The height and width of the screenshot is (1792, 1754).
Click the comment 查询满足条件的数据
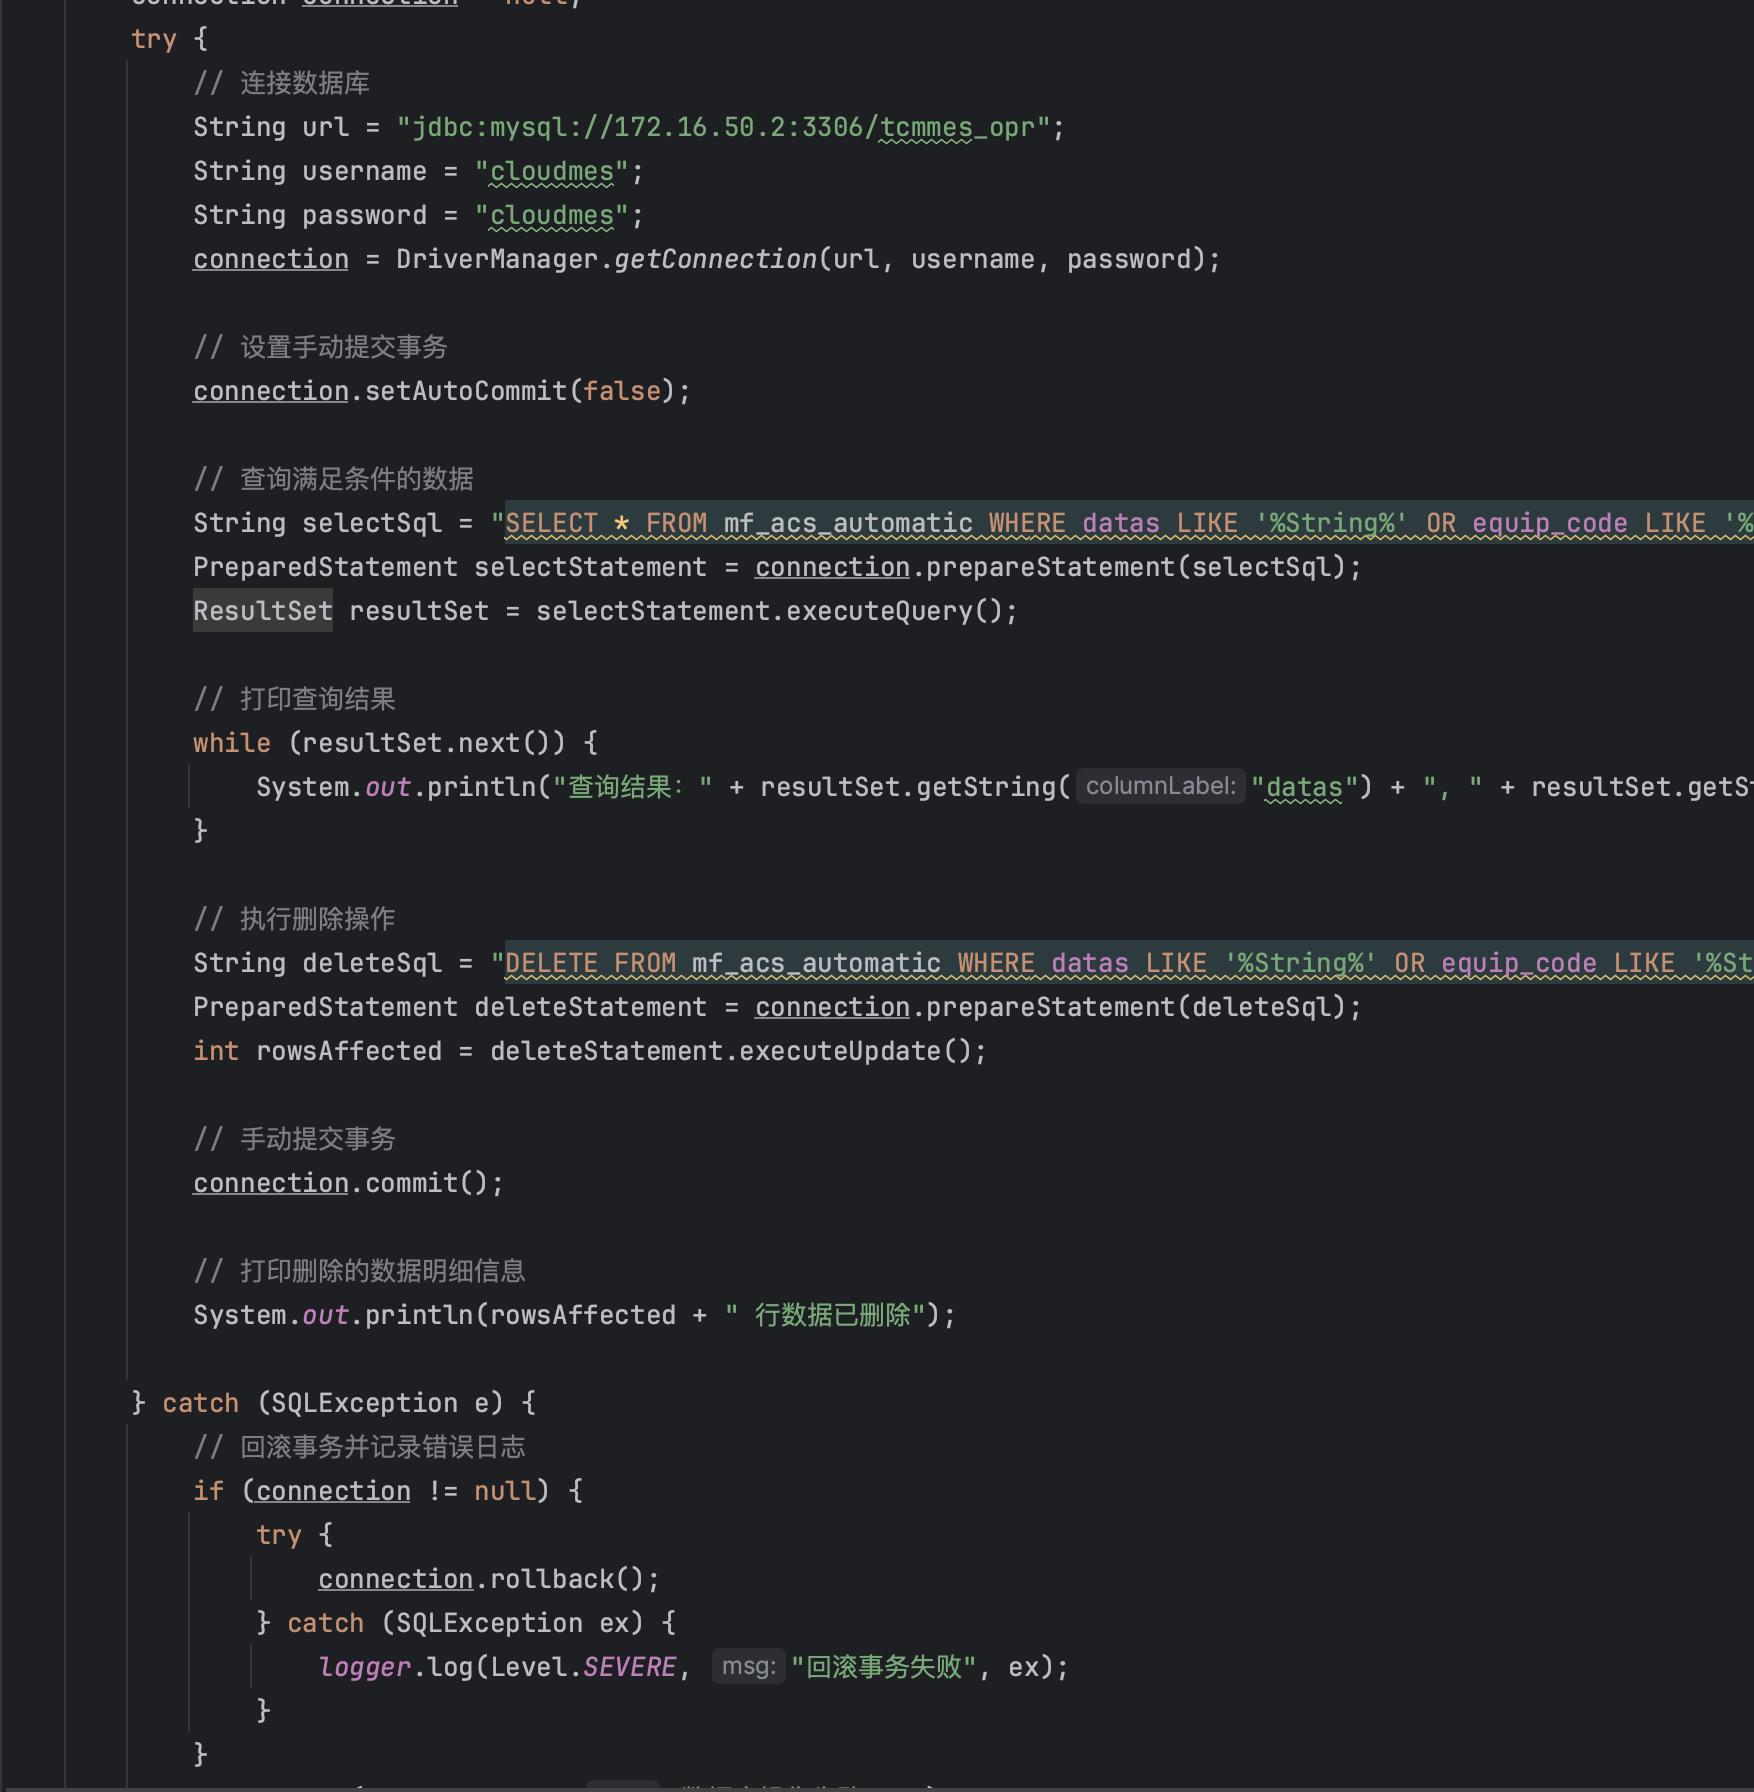pyautogui.click(x=333, y=479)
